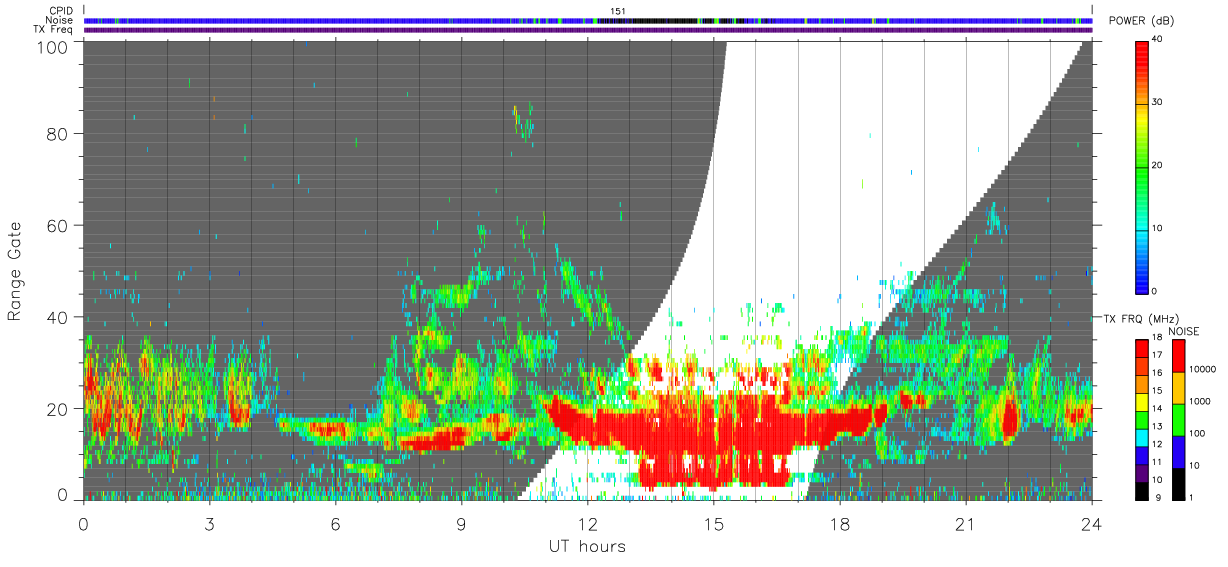Click the Range Gate axis title
The height and width of the screenshot is (567, 1228).
point(16,272)
